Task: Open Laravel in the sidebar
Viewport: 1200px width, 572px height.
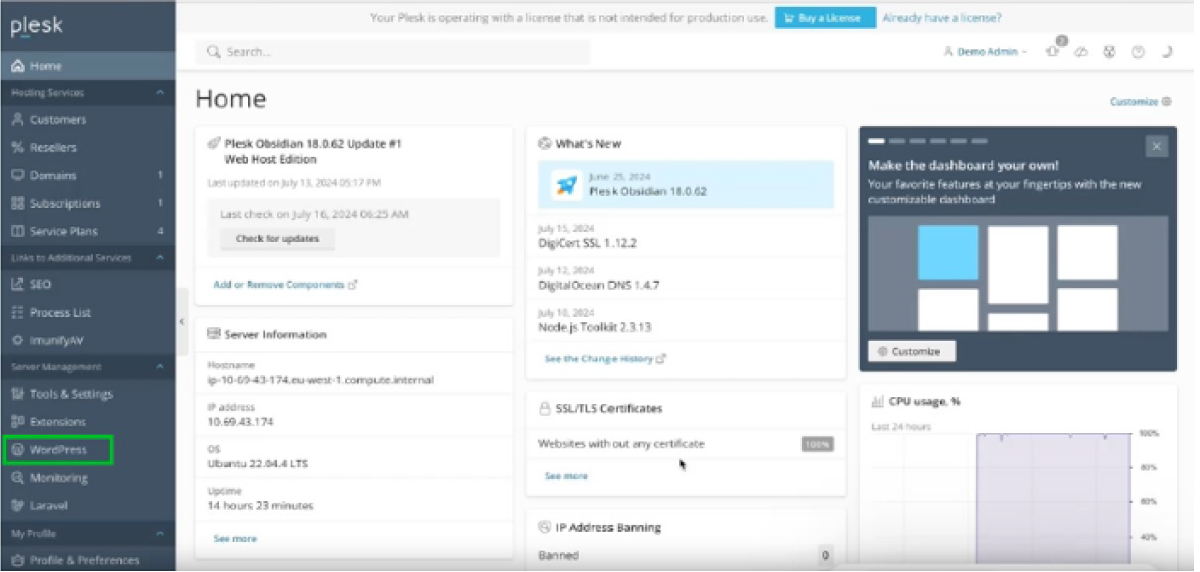Action: tap(88, 506)
